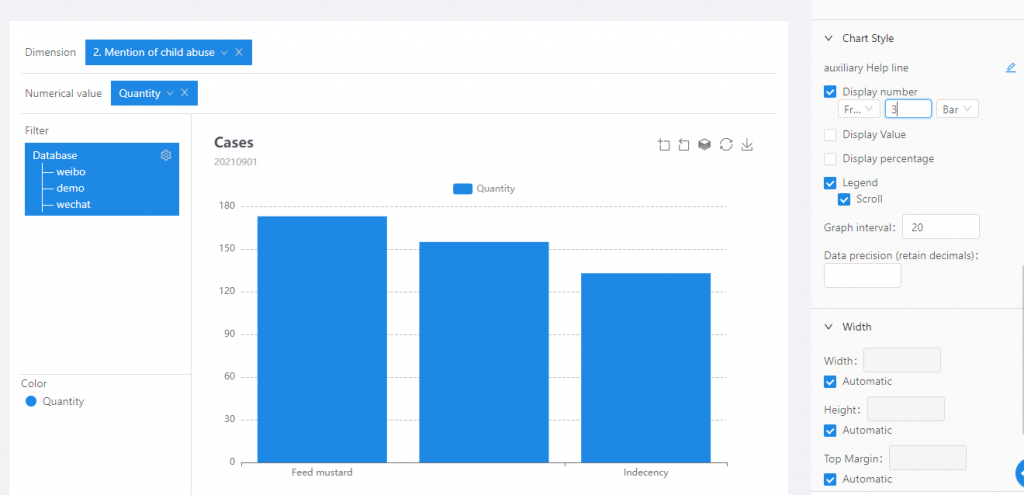Screen dimensions: 1024x495
Task: Open the Bar type dropdown
Action: pyautogui.click(x=957, y=109)
